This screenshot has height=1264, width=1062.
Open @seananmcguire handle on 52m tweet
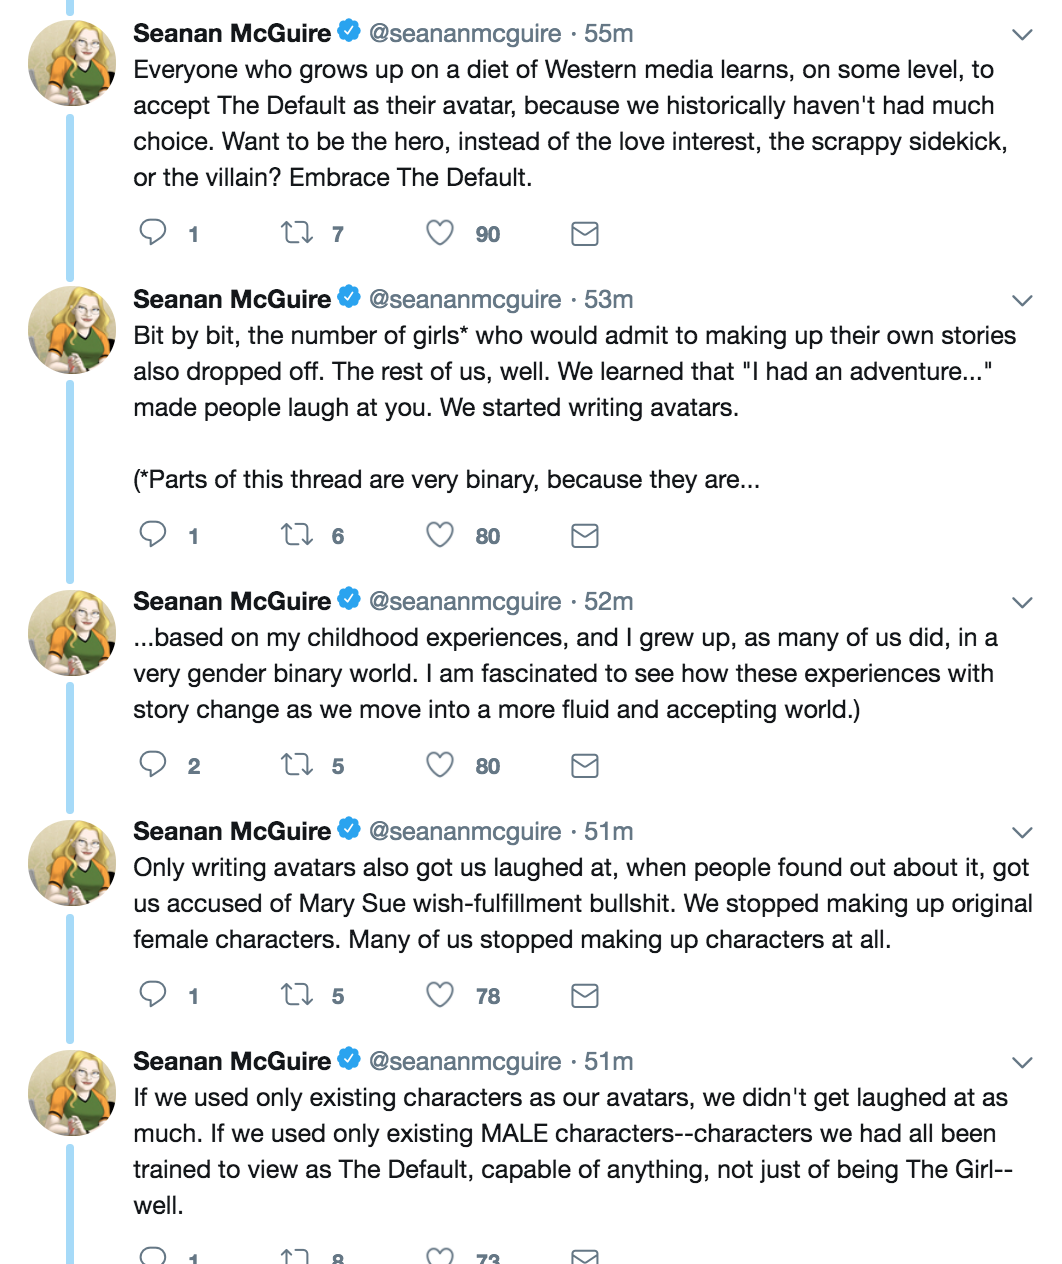pos(465,601)
